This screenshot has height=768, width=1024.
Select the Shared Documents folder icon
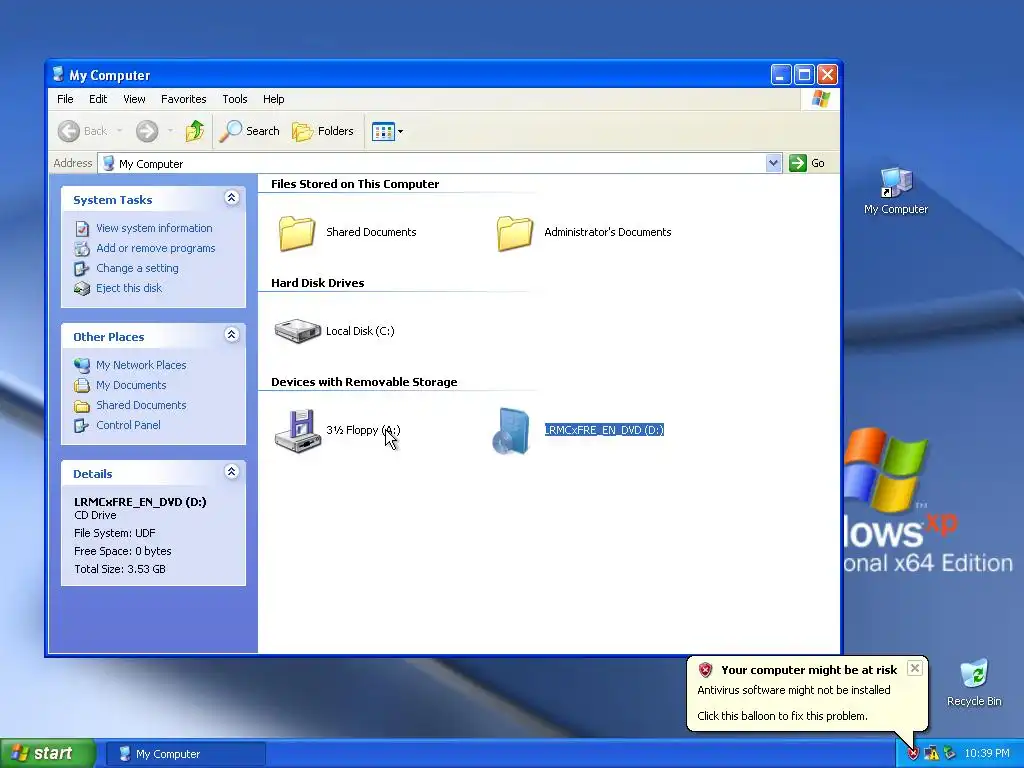[x=297, y=233]
